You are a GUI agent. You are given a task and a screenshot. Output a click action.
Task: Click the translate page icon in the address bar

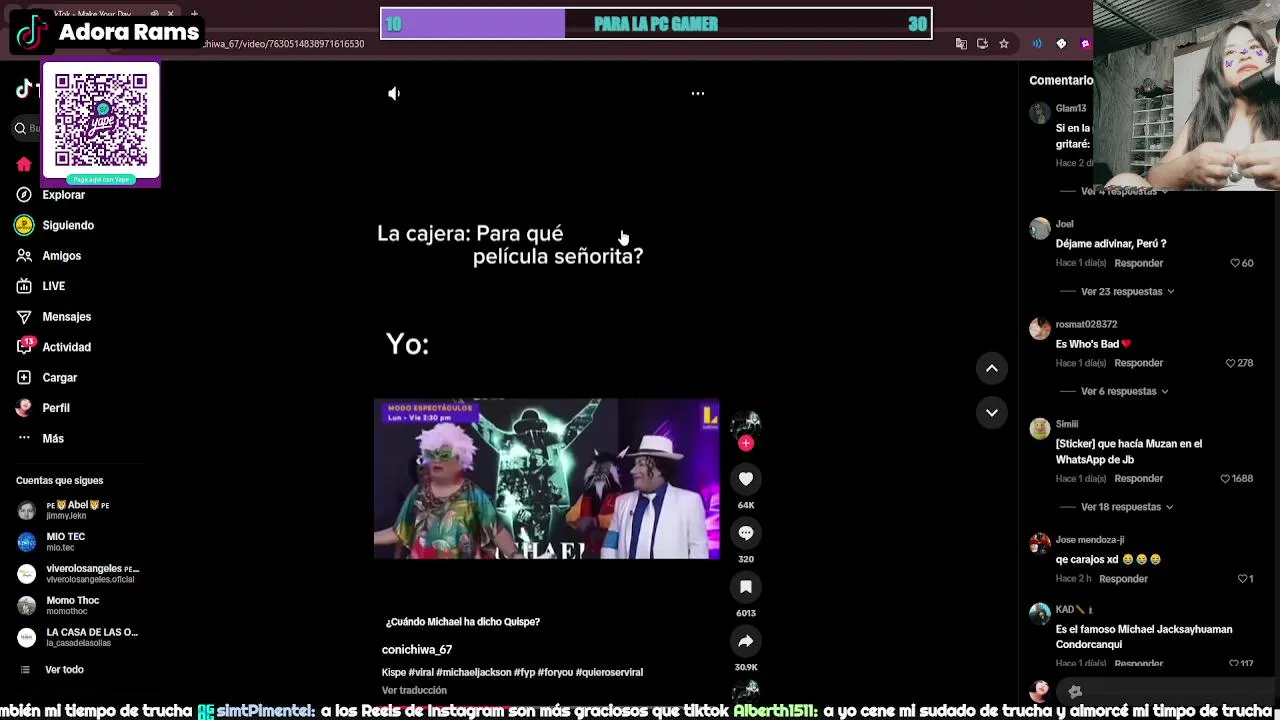tap(961, 44)
